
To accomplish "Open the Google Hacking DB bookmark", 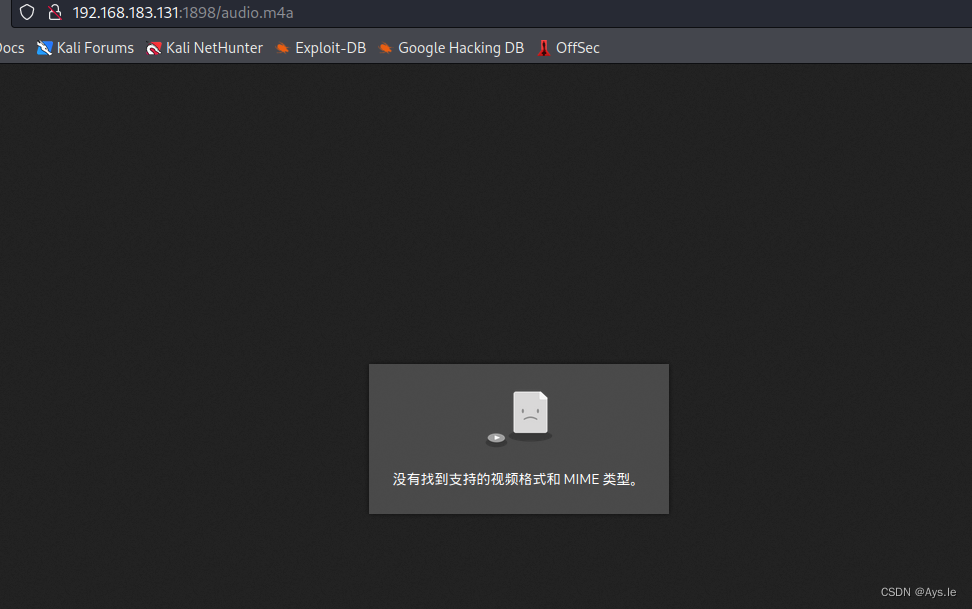I will click(x=451, y=48).
